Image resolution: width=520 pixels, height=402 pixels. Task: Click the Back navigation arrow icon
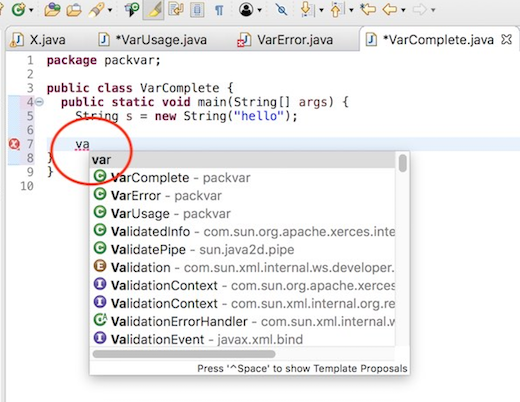390,10
